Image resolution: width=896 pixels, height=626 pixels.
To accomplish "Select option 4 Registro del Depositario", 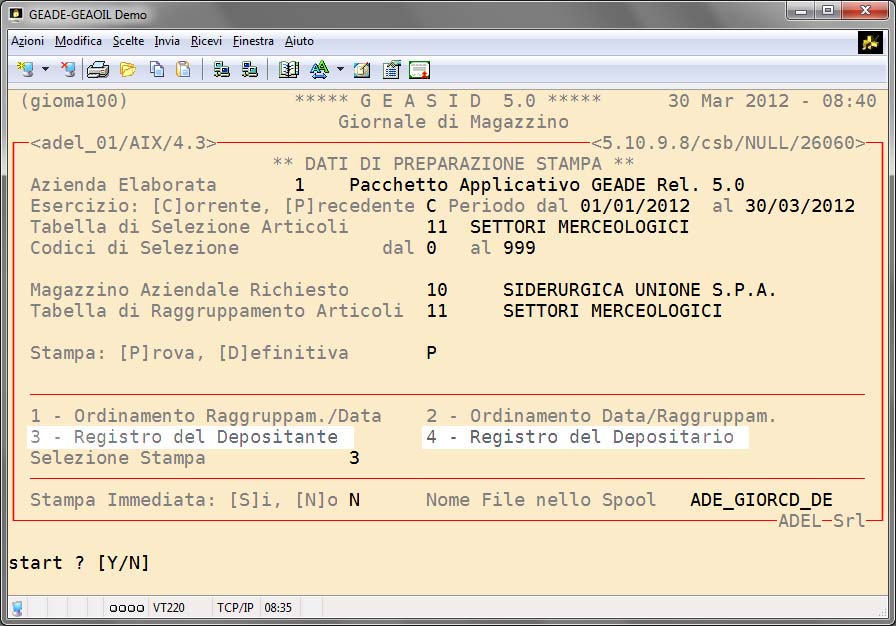I will click(585, 437).
